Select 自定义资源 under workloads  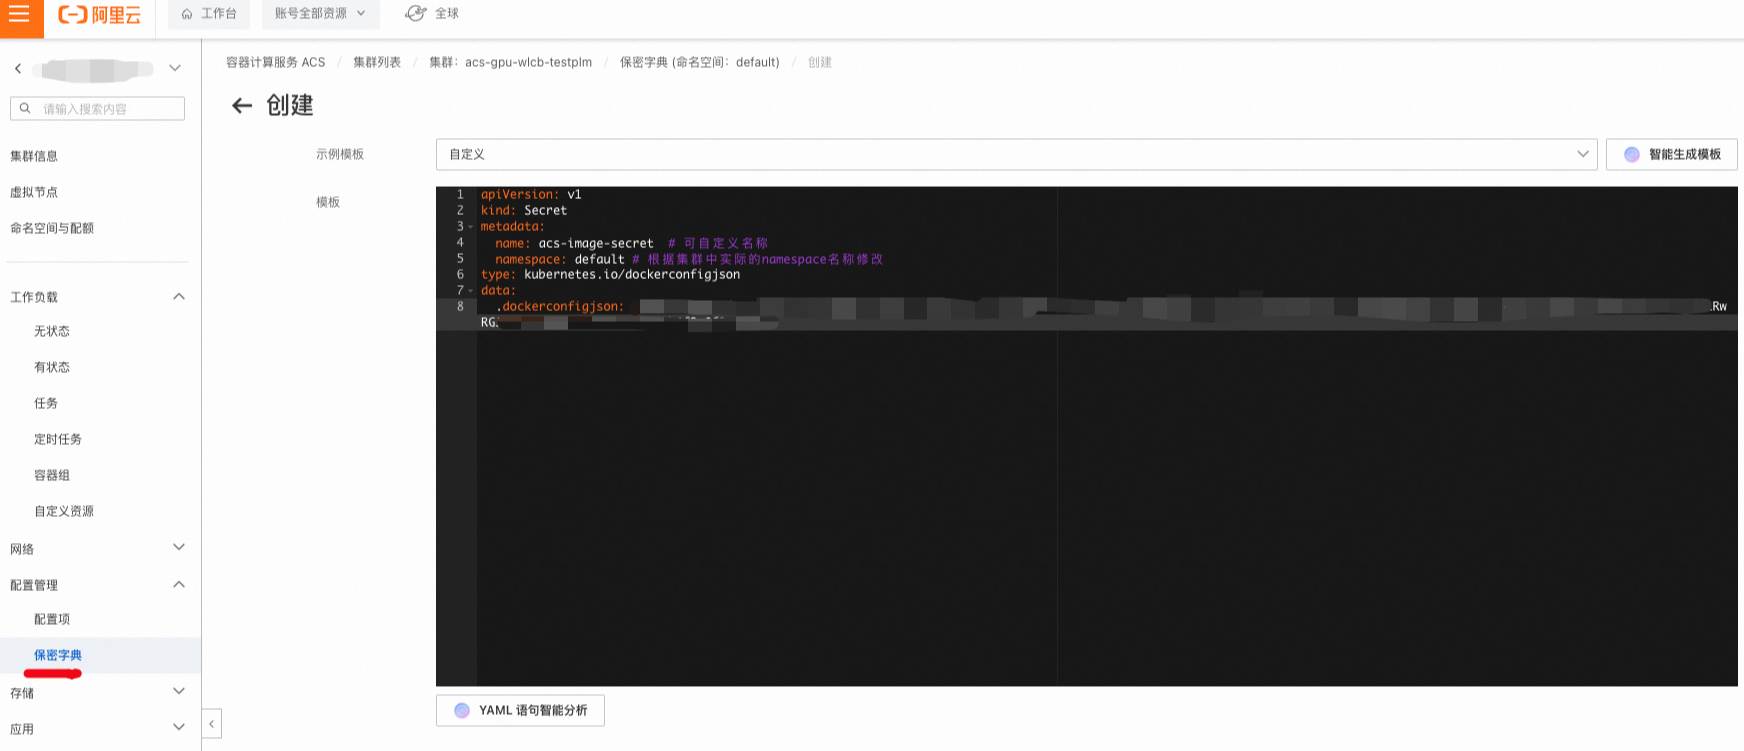(64, 511)
